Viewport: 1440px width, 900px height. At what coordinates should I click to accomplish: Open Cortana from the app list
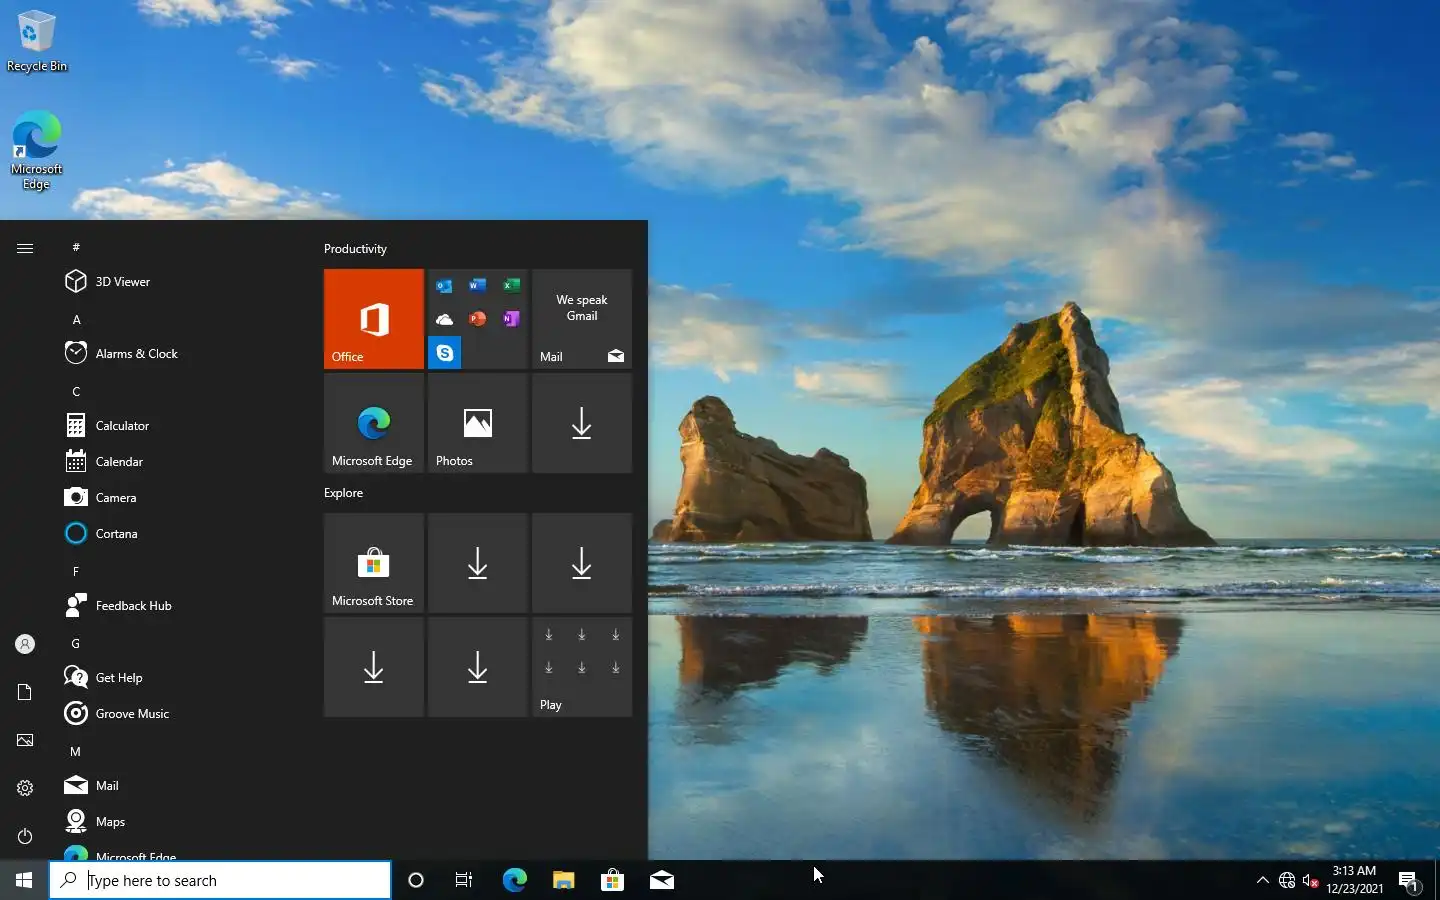click(x=180, y=534)
